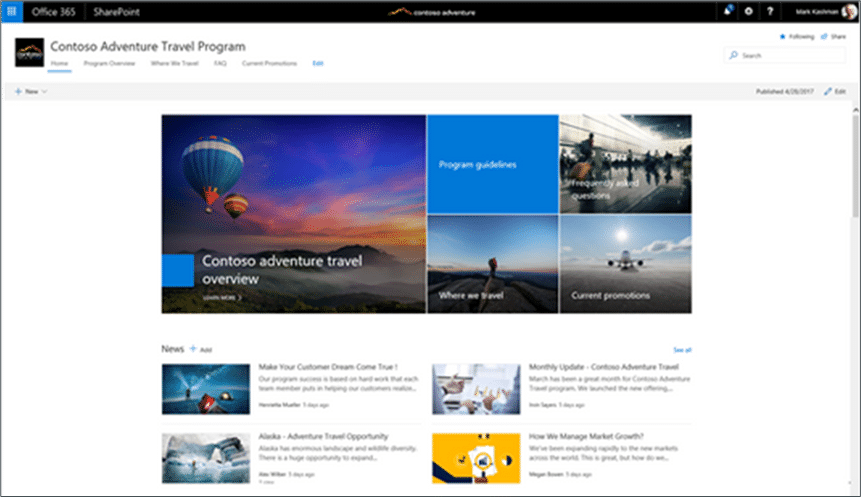Open the Current promotions airplane tile
Viewport: 861px width, 497px height.
coord(625,264)
